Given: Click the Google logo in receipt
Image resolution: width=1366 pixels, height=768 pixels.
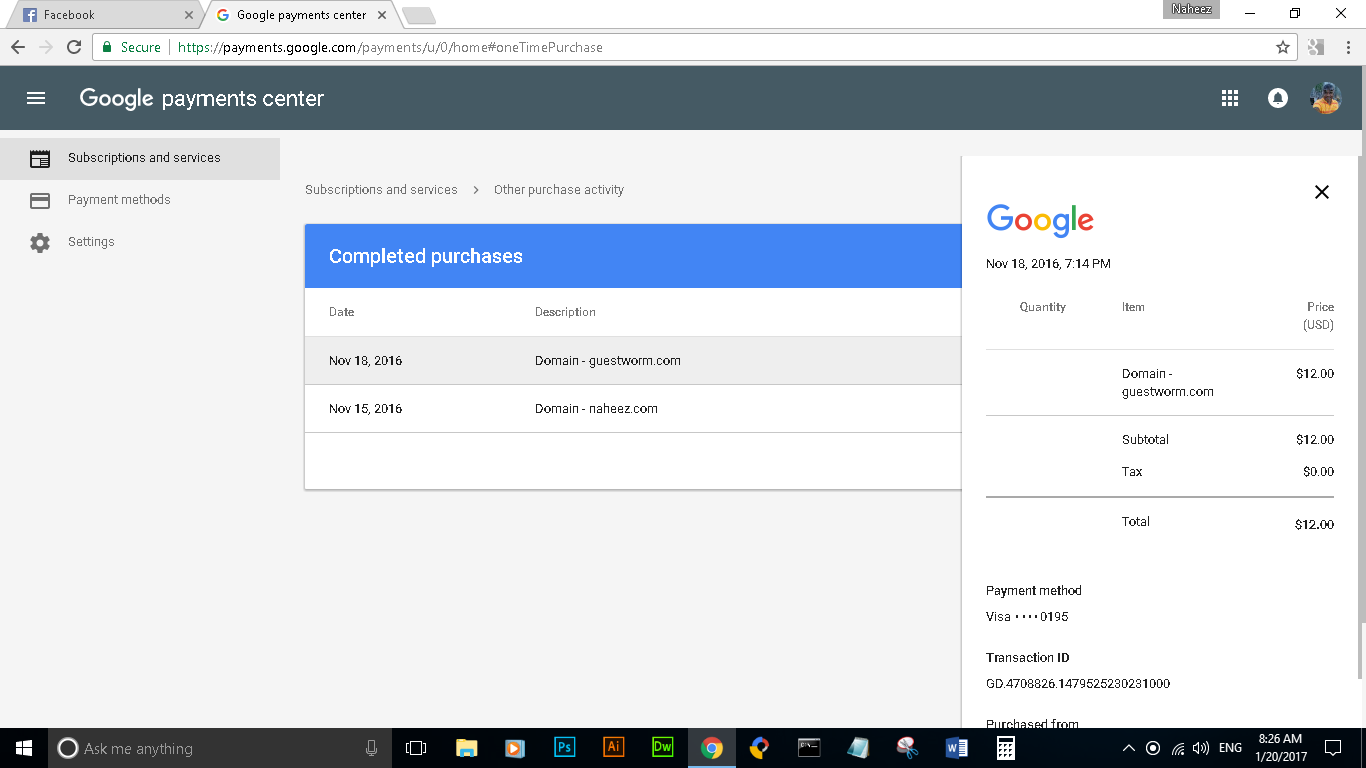Looking at the screenshot, I should pos(1040,220).
